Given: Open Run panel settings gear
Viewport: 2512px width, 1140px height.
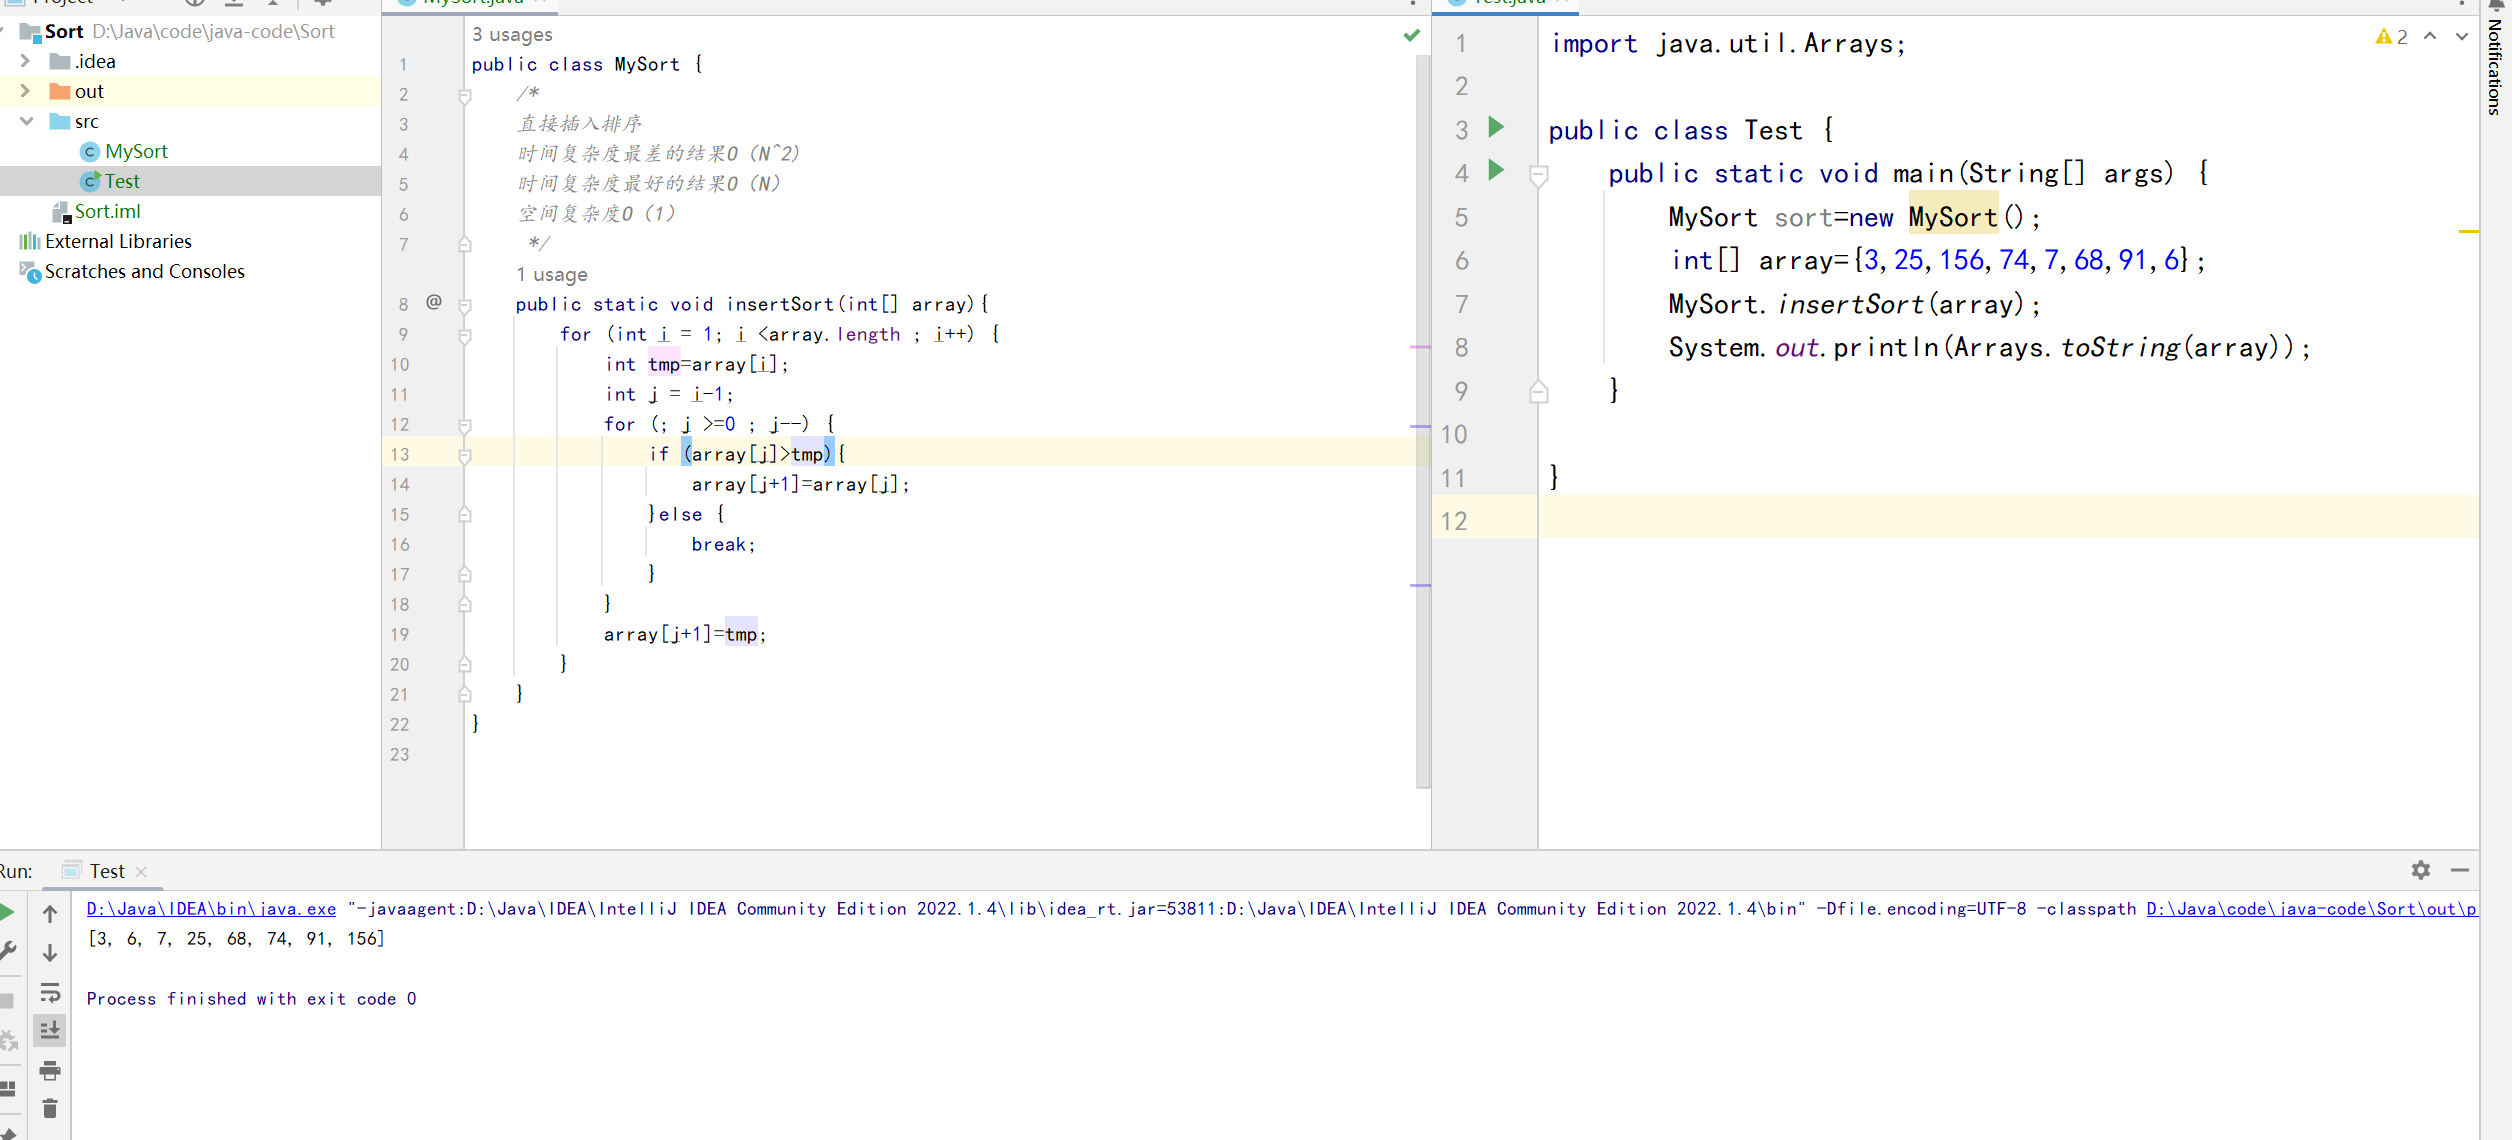Looking at the screenshot, I should pos(2420,870).
